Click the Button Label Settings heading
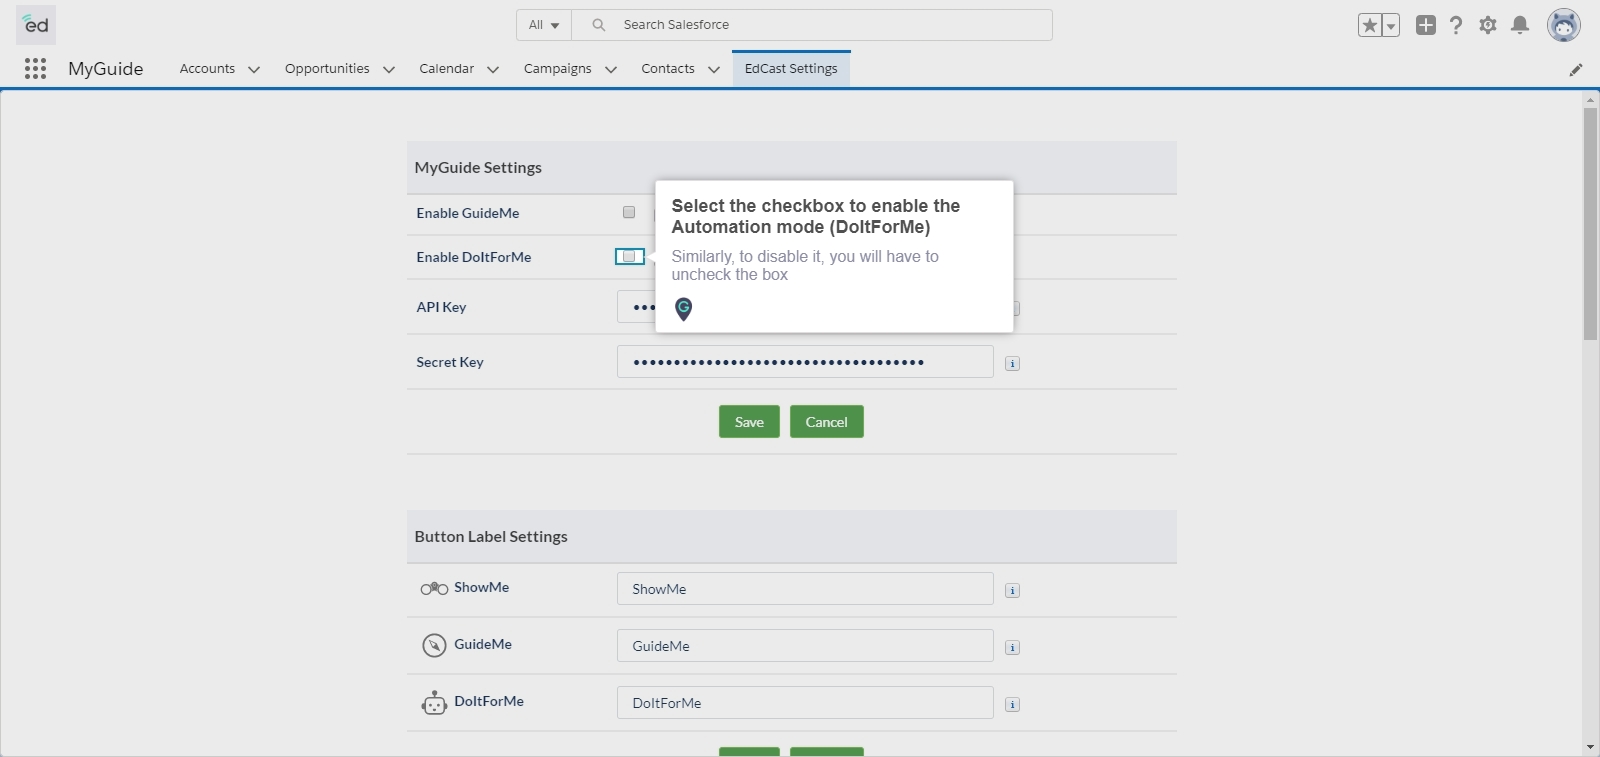The height and width of the screenshot is (757, 1600). tap(491, 537)
